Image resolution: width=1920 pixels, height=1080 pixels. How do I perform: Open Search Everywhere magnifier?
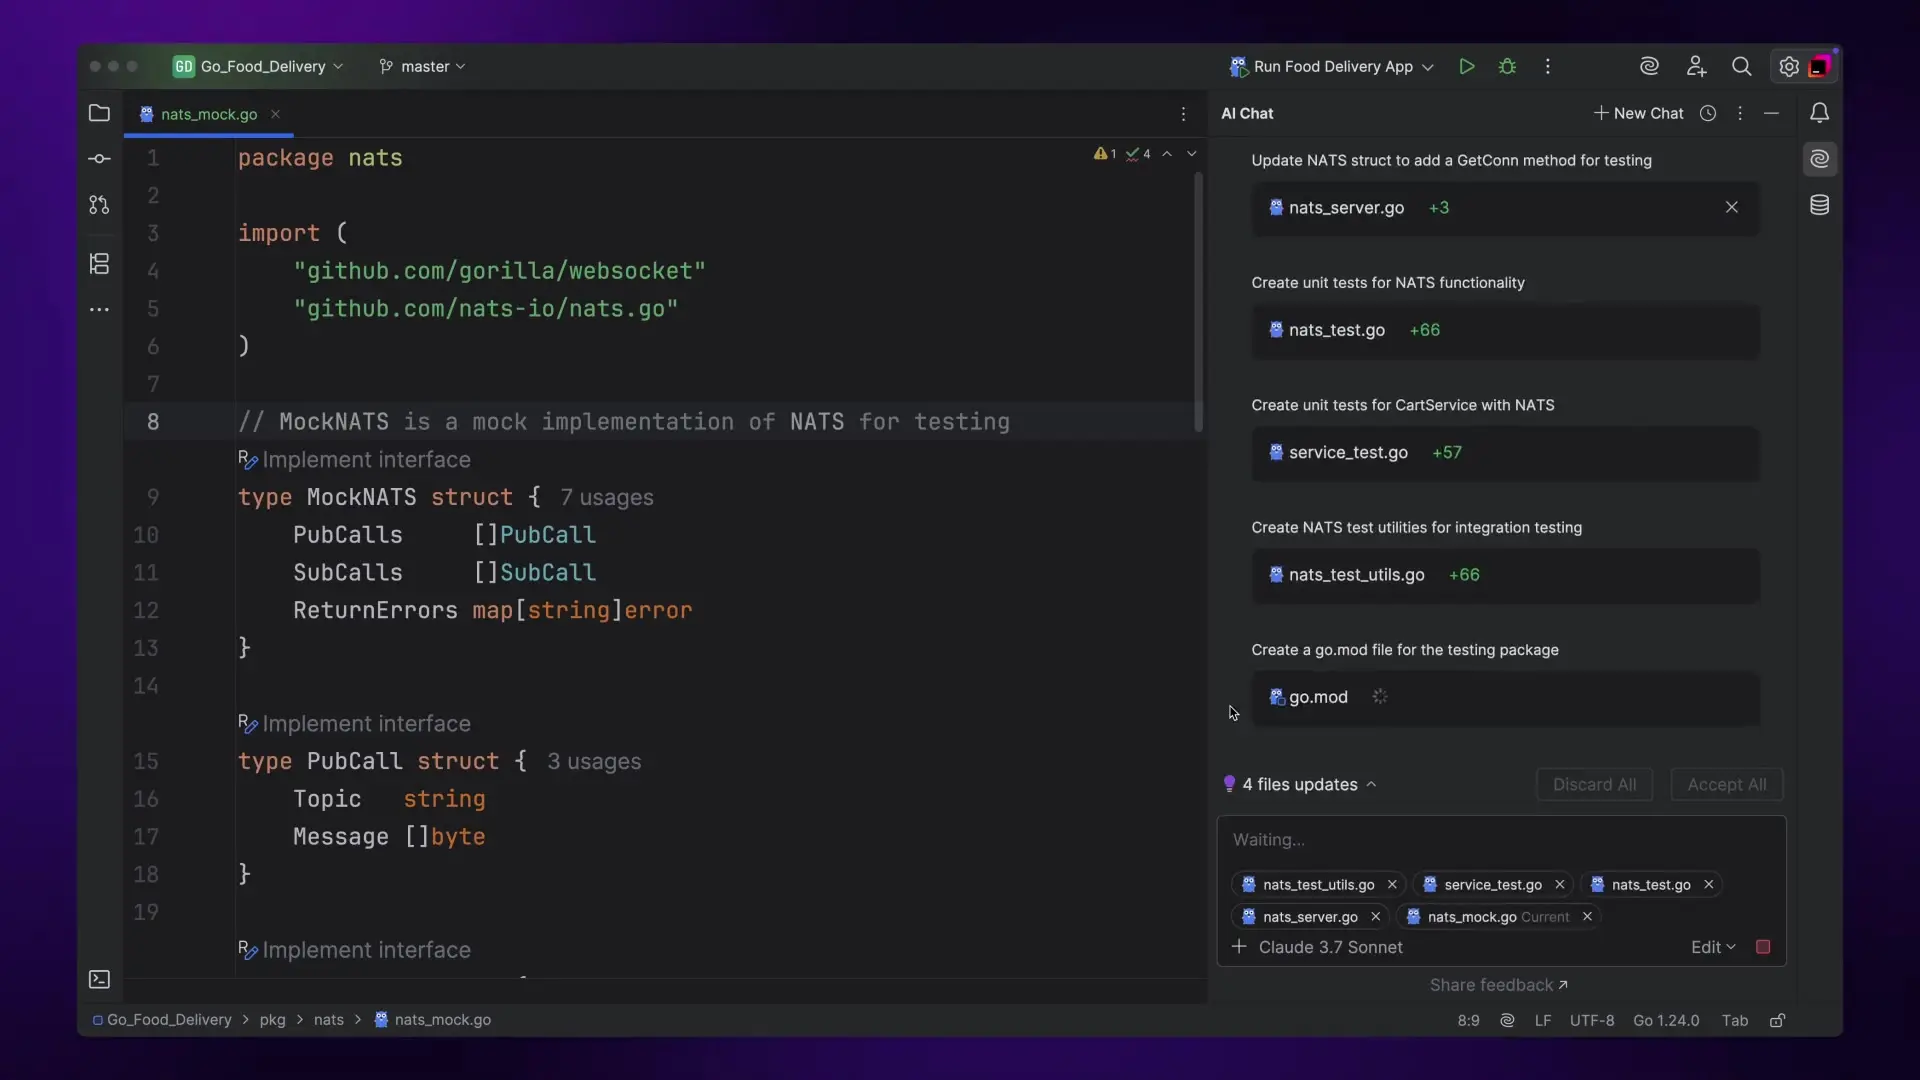pos(1741,66)
